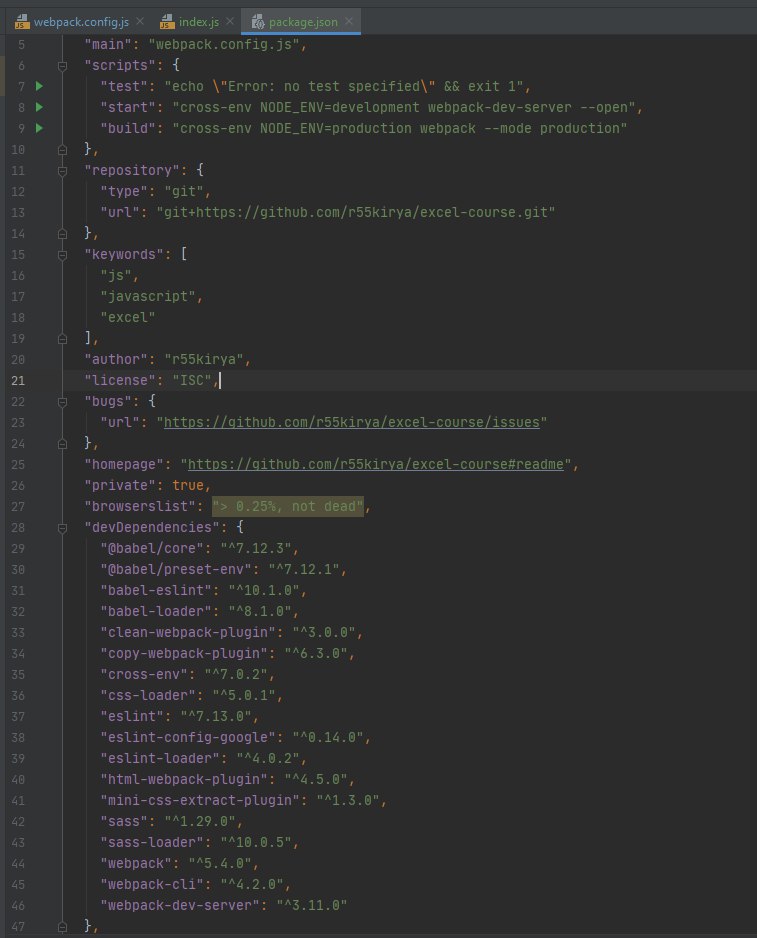
Task: Click fold end marker on line 14
Action: pyautogui.click(x=62, y=234)
